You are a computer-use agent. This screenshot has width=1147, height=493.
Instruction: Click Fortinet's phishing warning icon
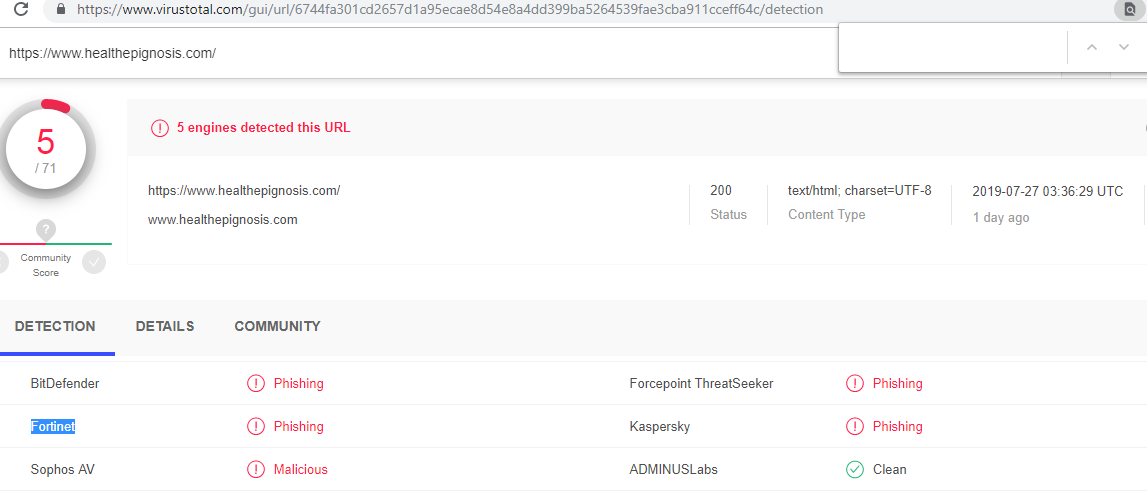255,426
